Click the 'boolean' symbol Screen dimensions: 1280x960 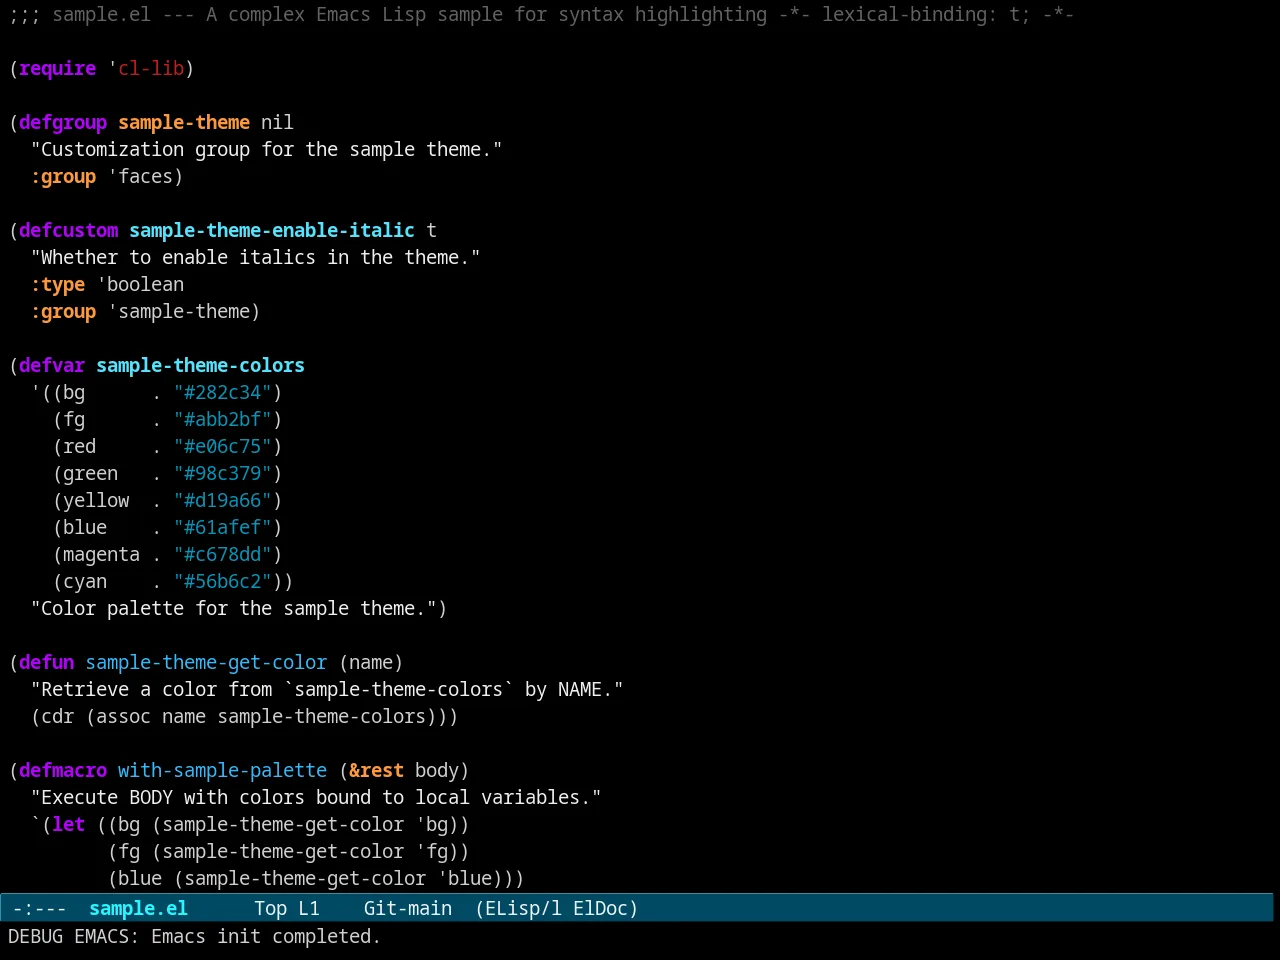pyautogui.click(x=146, y=284)
